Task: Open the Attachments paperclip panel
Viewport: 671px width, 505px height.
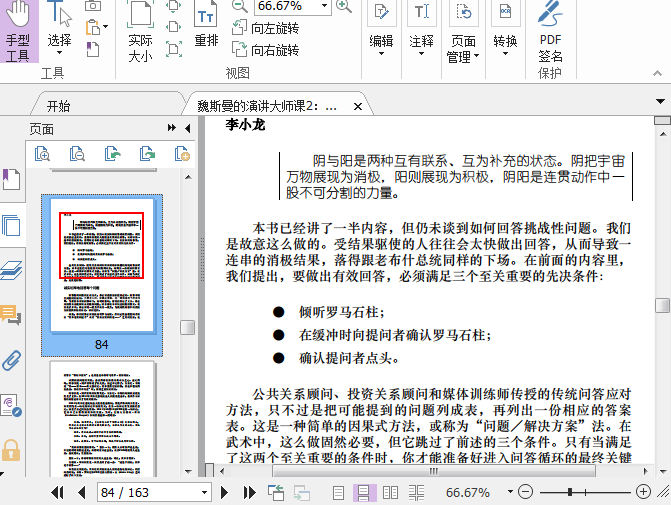Action: click(x=11, y=360)
